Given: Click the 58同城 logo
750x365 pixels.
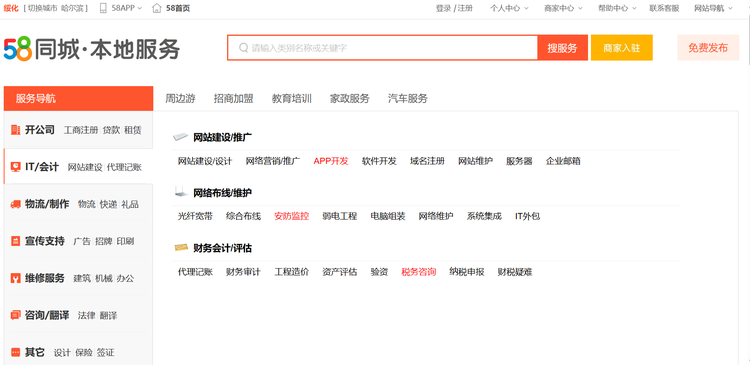Looking at the screenshot, I should coord(92,49).
